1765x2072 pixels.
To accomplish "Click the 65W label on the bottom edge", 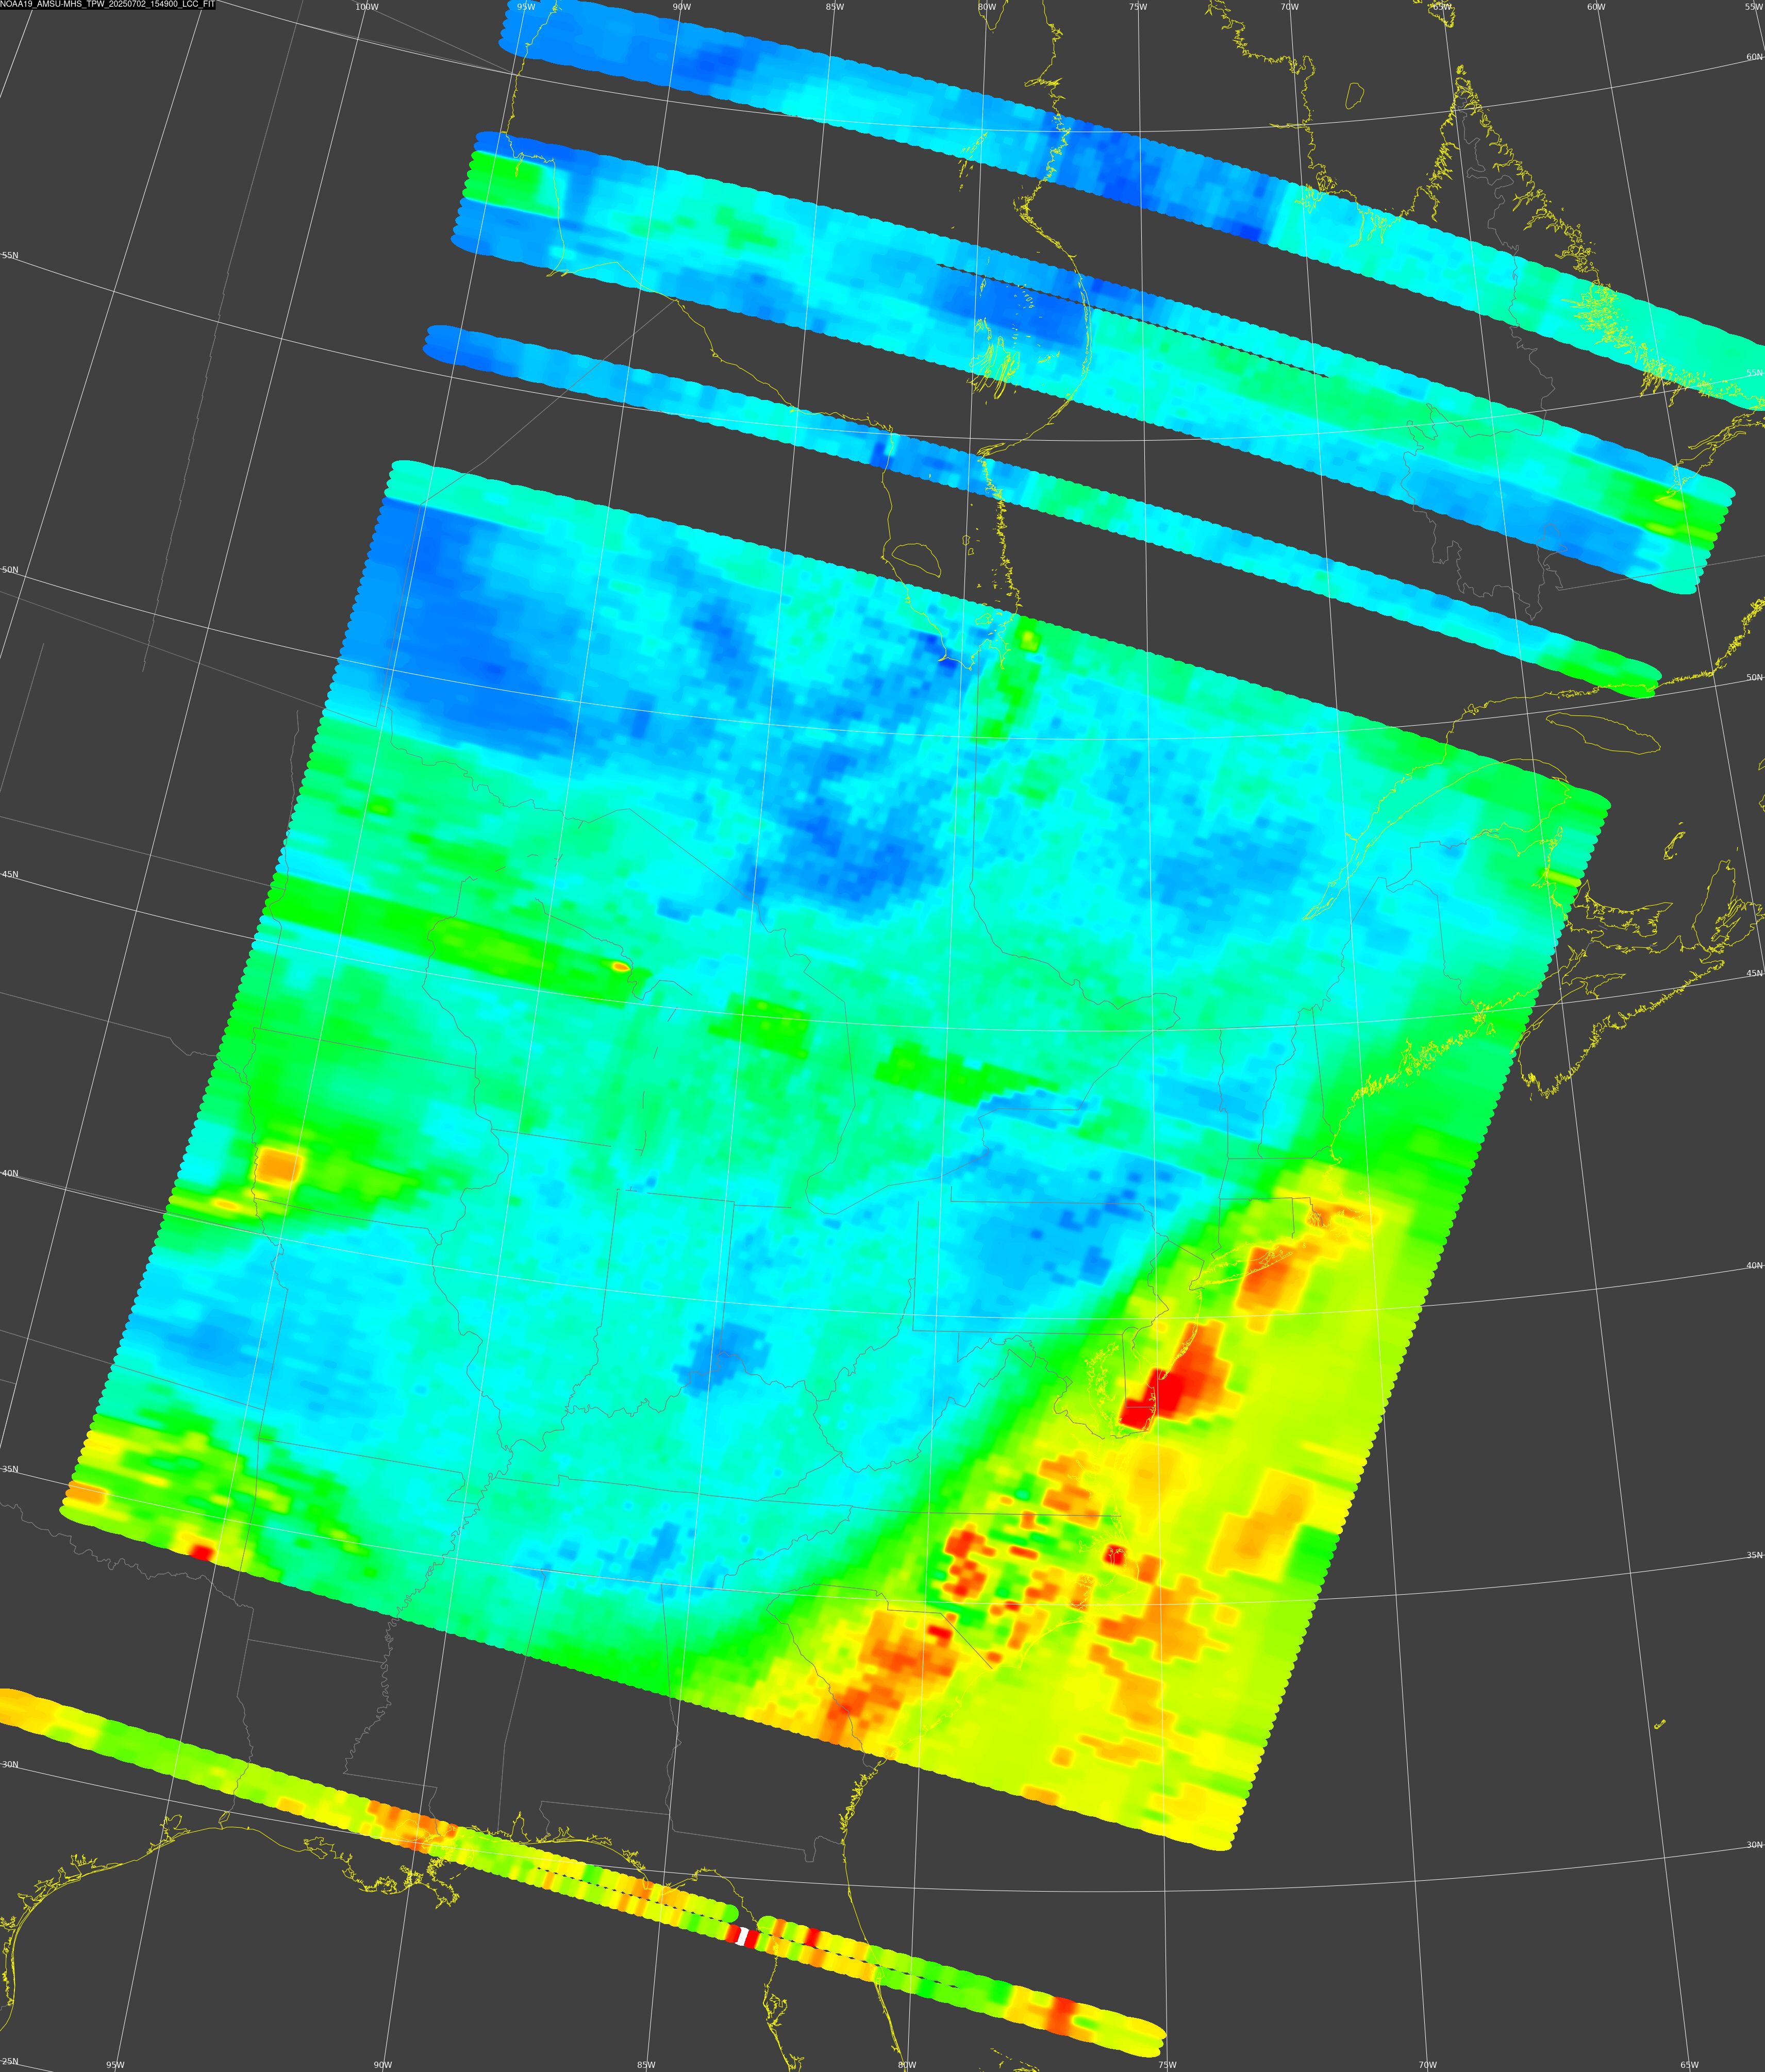I will [1689, 2065].
